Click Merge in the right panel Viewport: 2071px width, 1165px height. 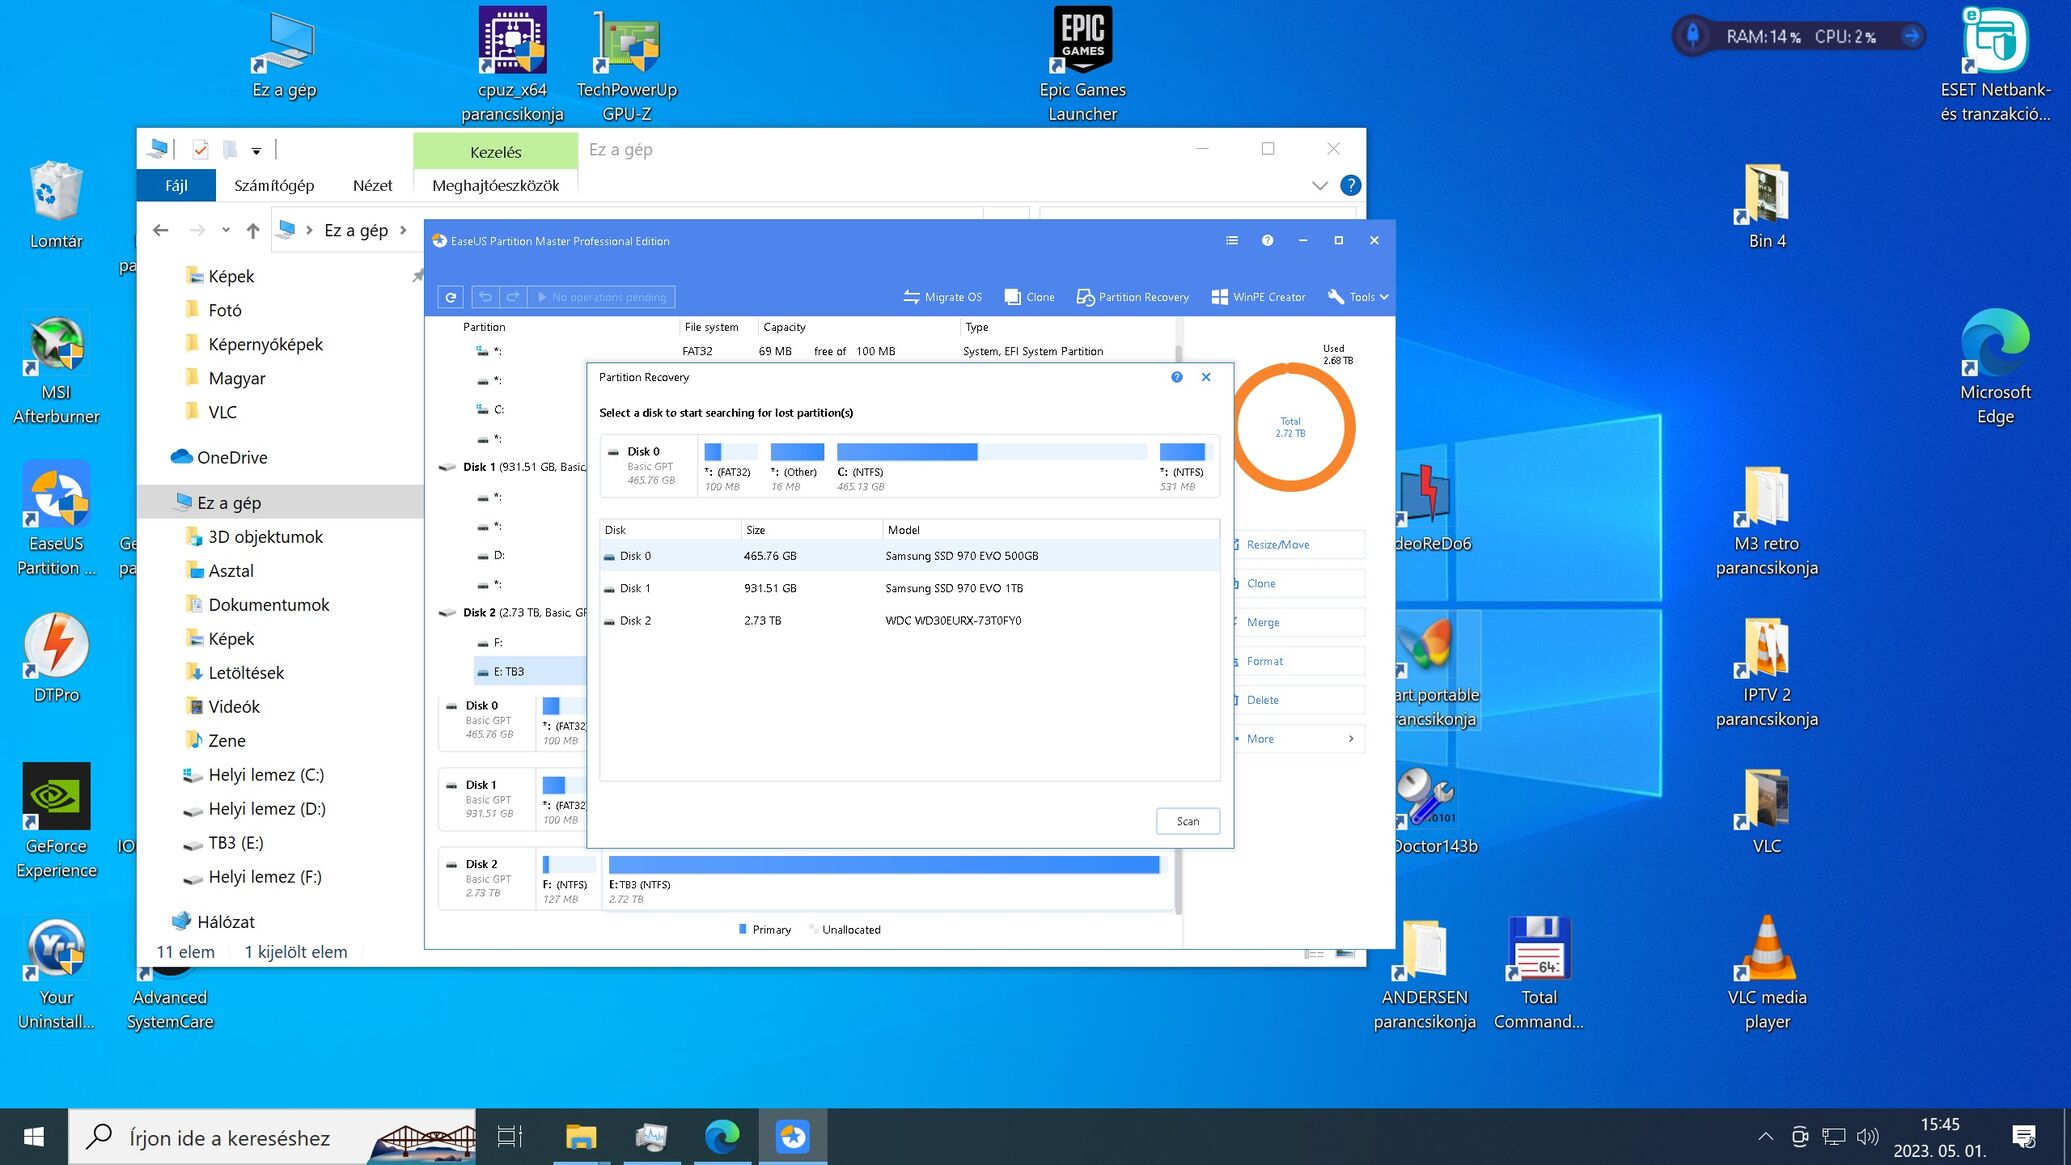tap(1298, 622)
